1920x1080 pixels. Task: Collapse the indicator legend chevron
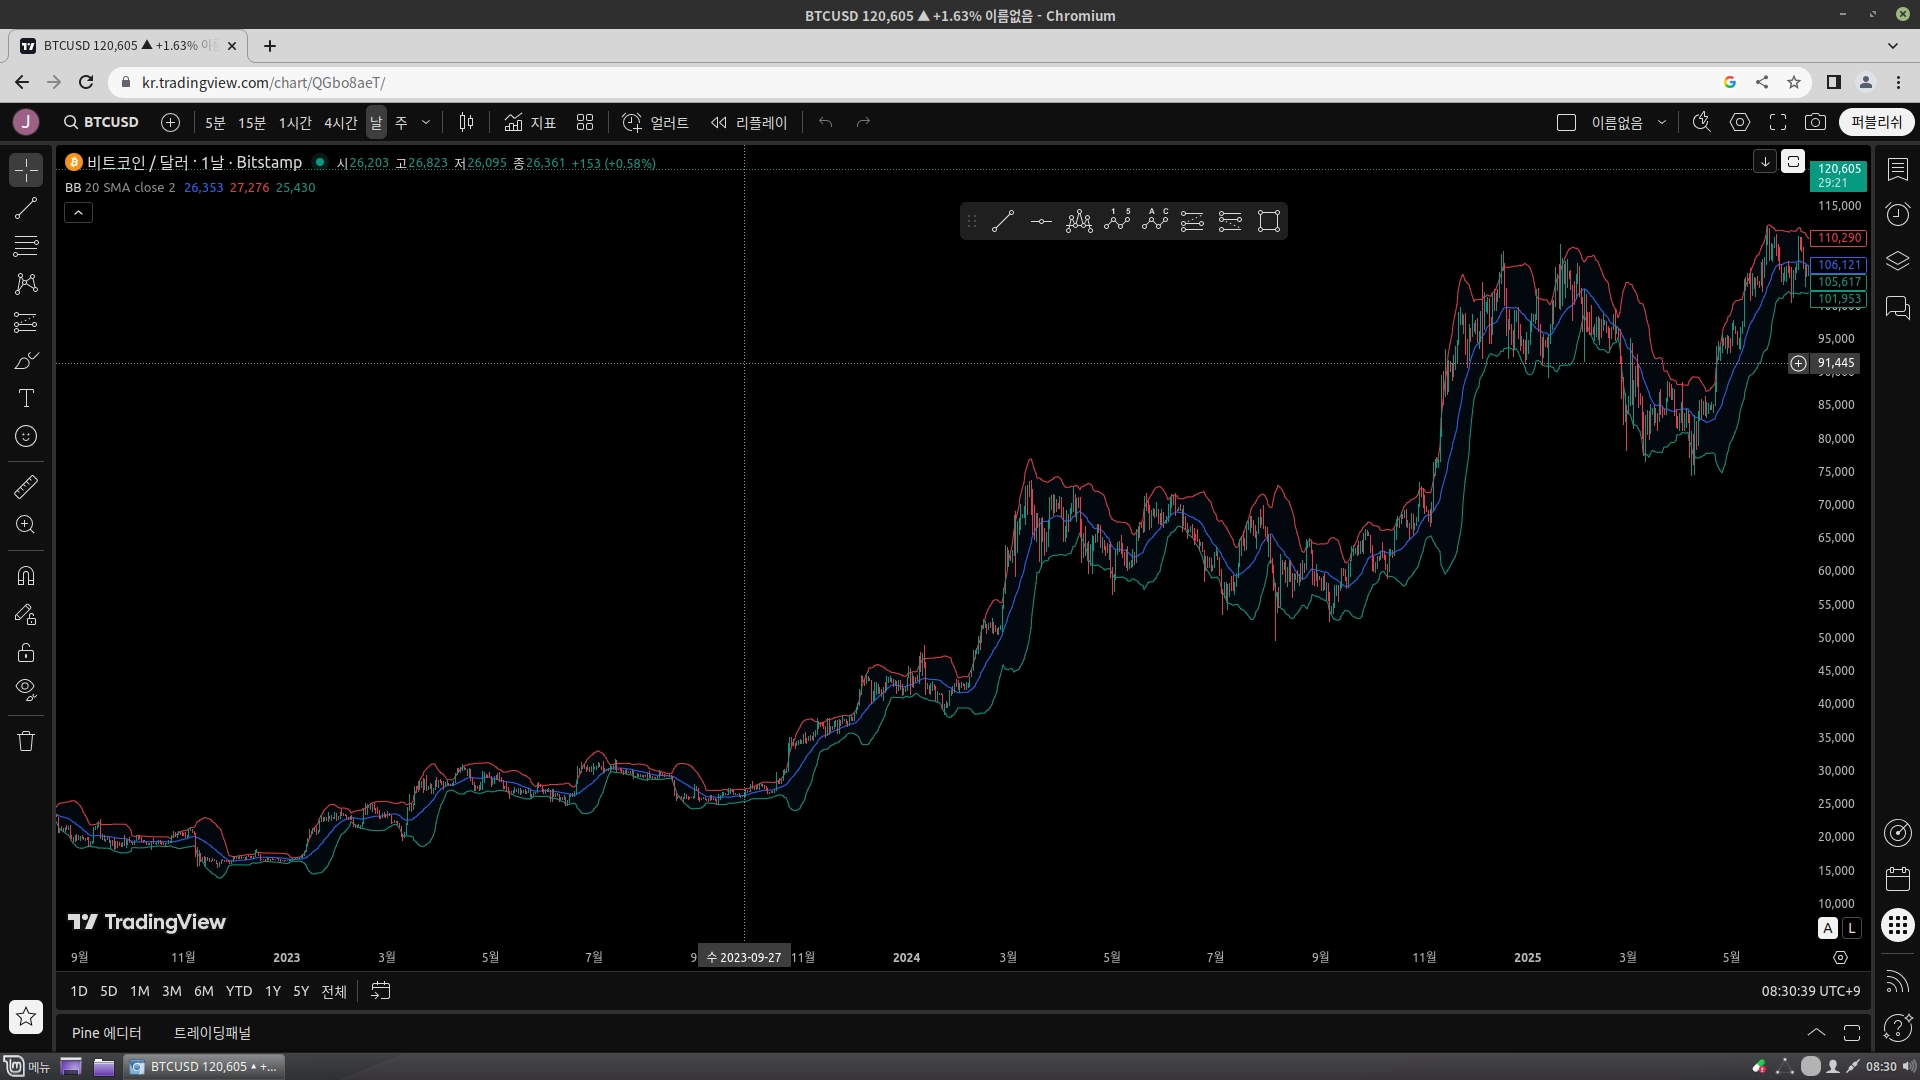(x=78, y=212)
